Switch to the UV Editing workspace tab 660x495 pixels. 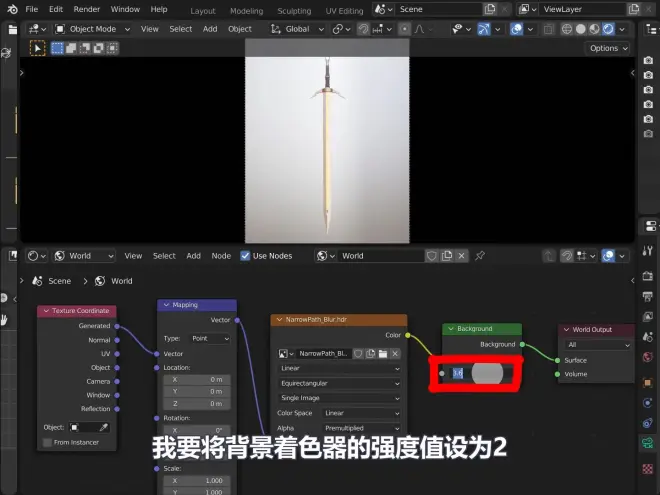344,11
